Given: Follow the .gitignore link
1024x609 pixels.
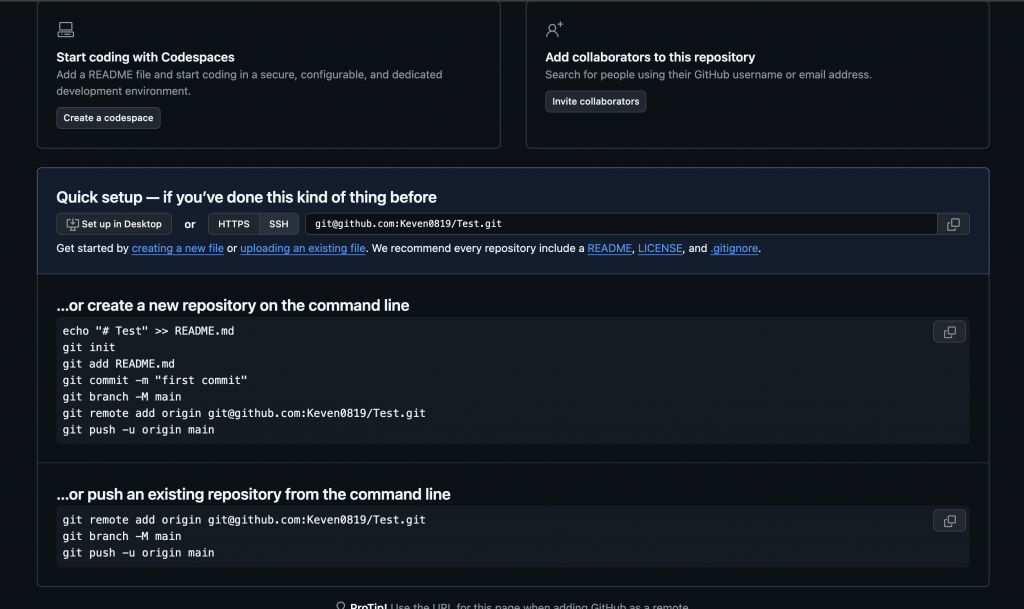Looking at the screenshot, I should 734,248.
